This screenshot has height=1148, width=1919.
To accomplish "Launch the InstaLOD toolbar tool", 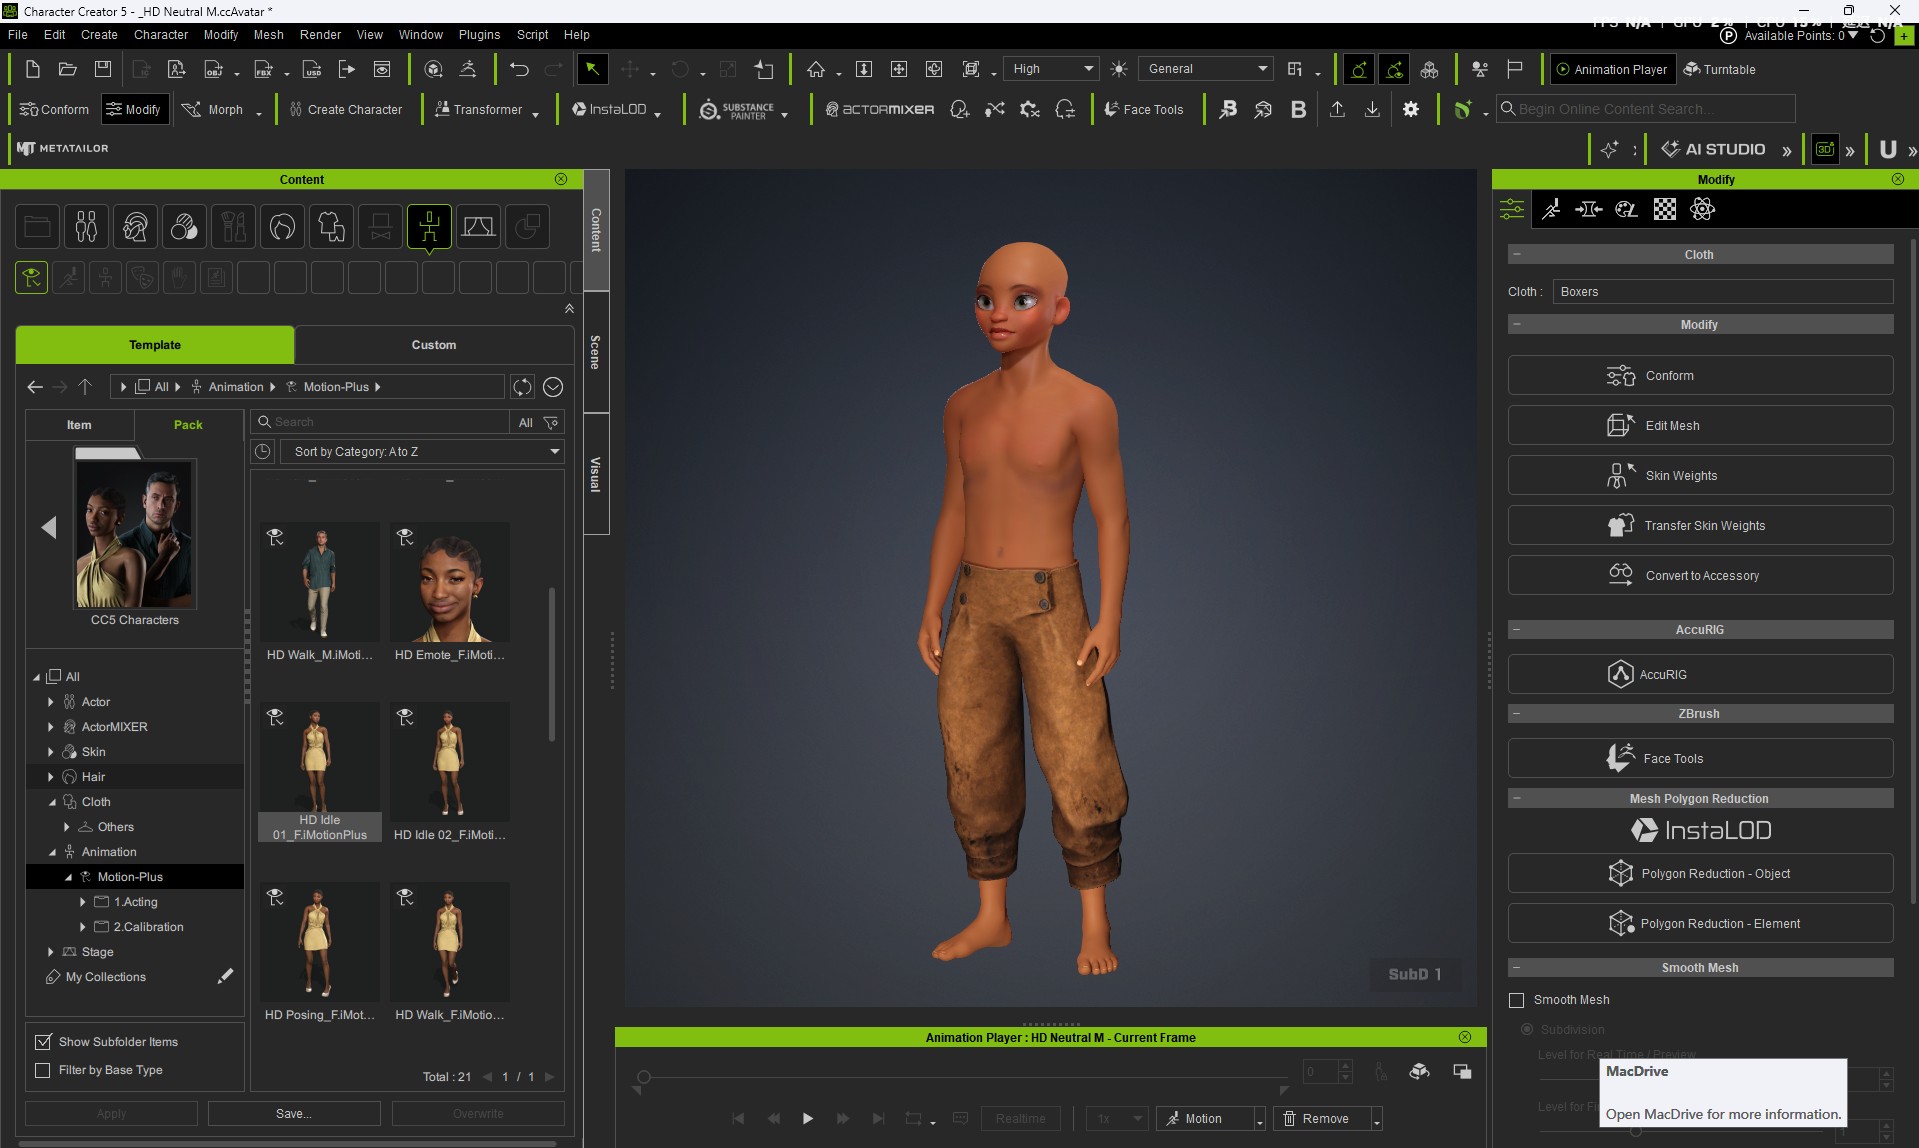I will [616, 109].
